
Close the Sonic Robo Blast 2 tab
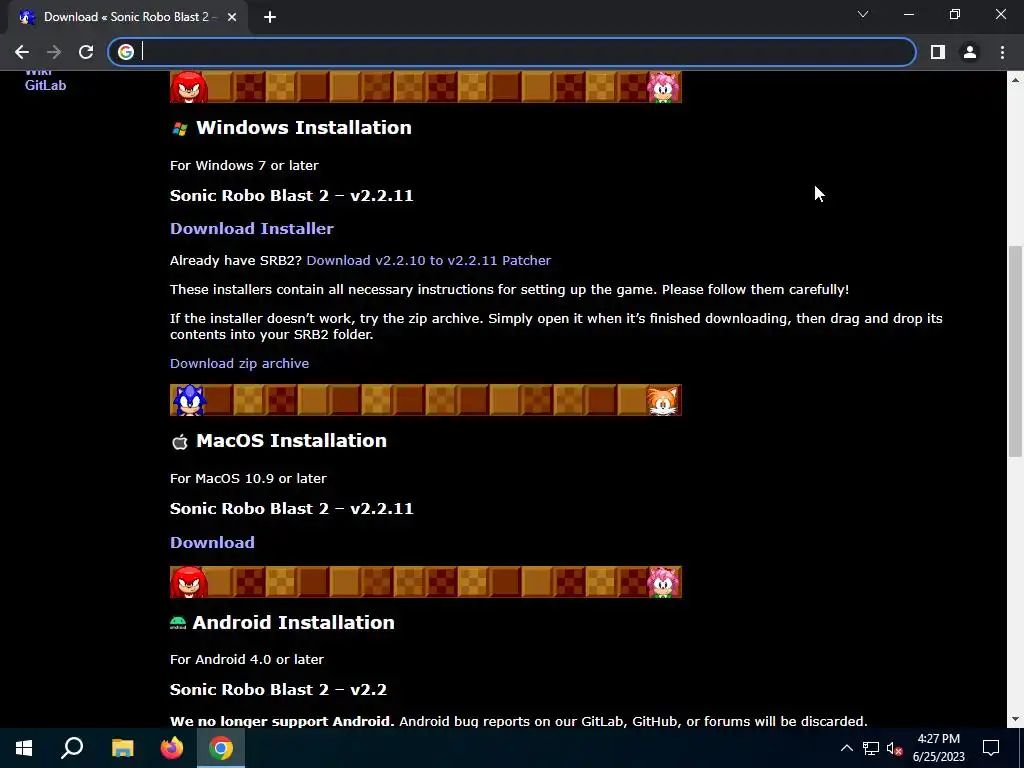pyautogui.click(x=232, y=17)
